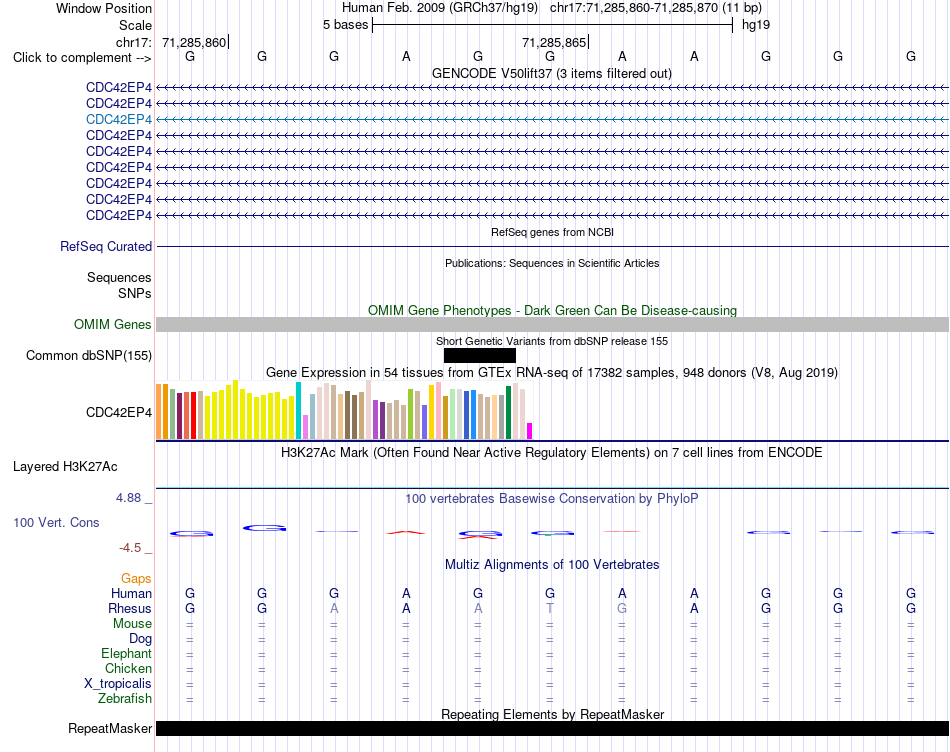Image resolution: width=950 pixels, height=752 pixels.
Task: Select the 'Chicken' alignment row label
Action: pos(128,668)
